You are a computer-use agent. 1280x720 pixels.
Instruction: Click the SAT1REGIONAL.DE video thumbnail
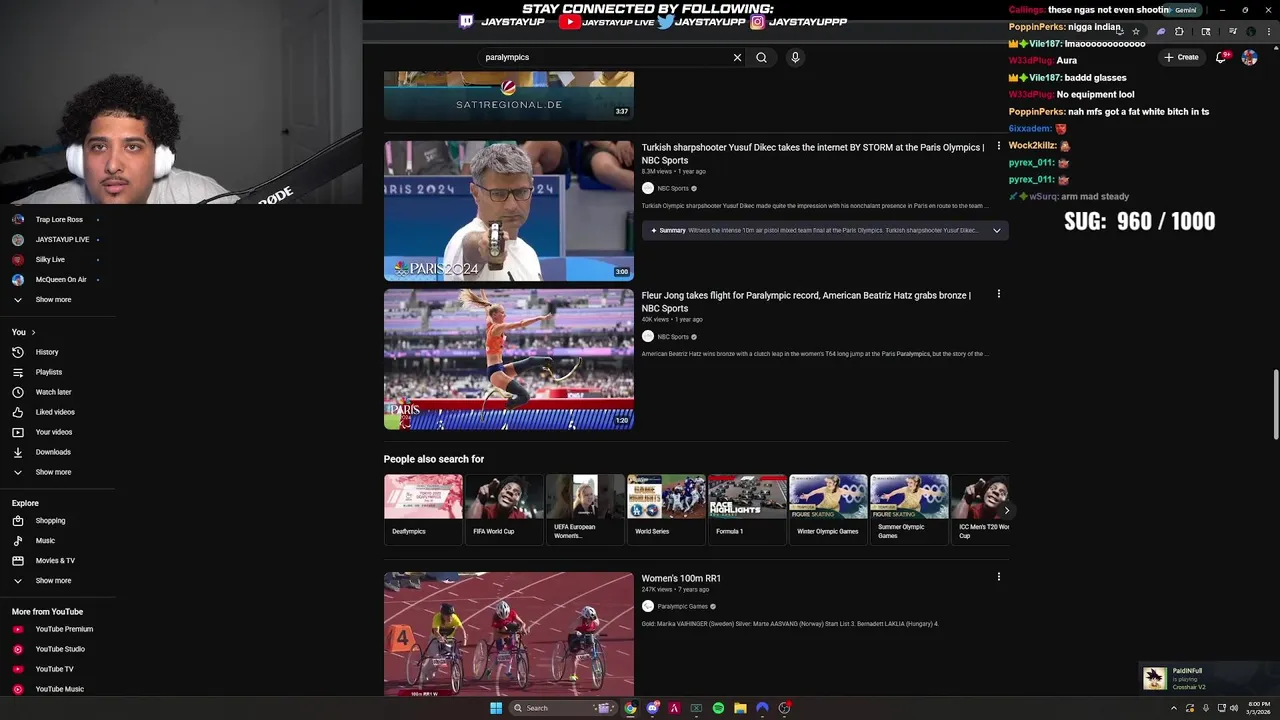pos(509,95)
